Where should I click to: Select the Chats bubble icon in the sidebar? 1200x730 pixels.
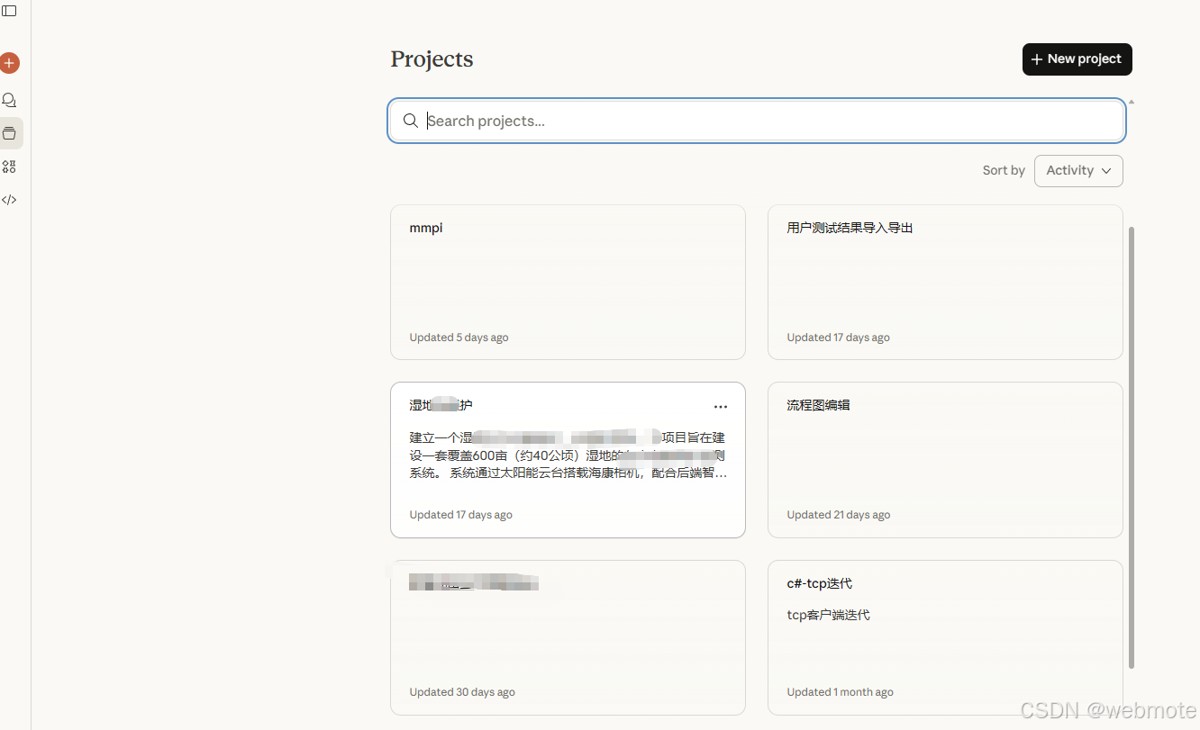[10, 100]
